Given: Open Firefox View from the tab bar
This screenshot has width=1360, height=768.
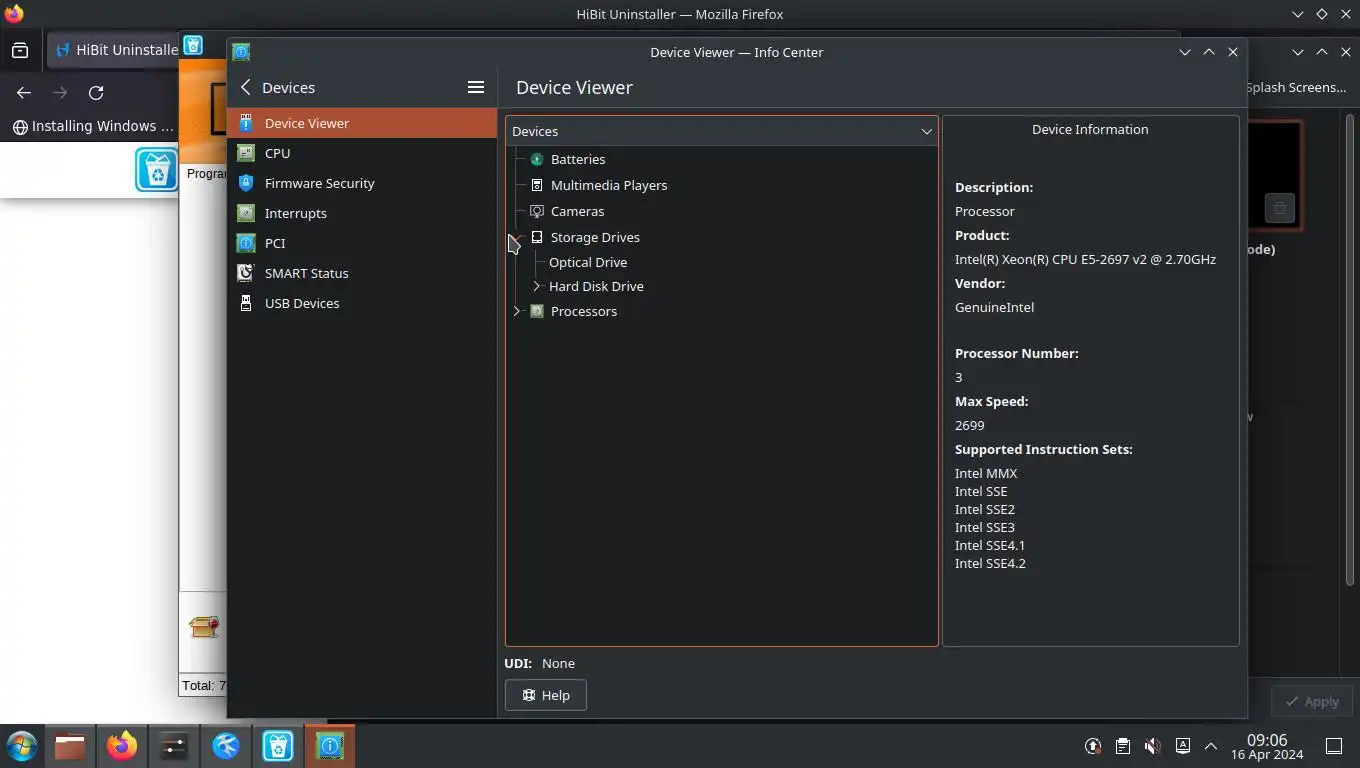Looking at the screenshot, I should click(x=20, y=50).
